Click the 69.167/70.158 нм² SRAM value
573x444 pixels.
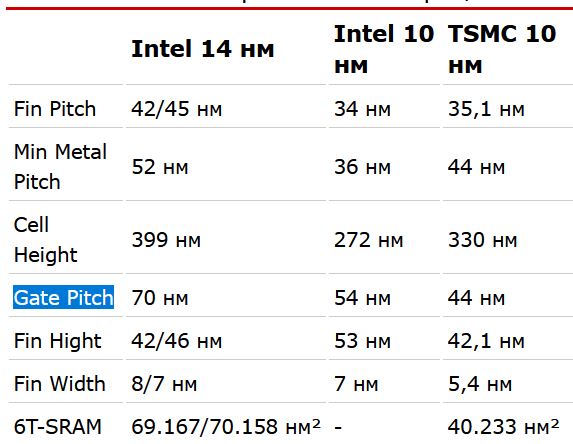coord(226,426)
